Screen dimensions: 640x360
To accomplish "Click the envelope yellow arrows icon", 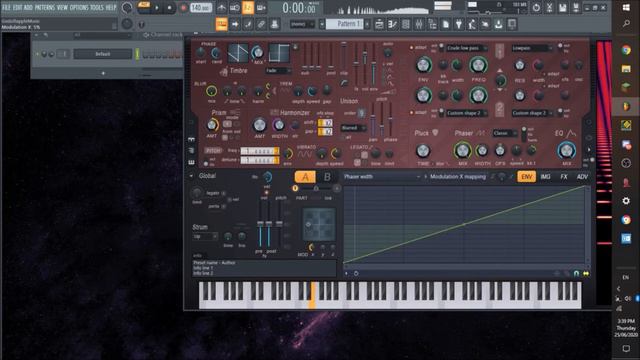I will coord(586,273).
